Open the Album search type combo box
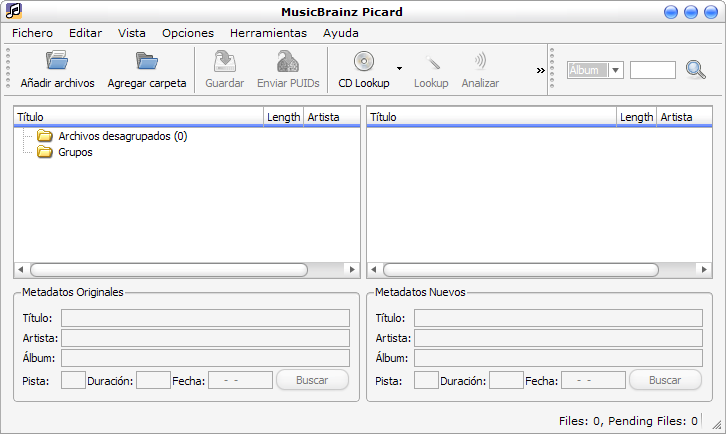The width and height of the screenshot is (726, 434). 595,70
